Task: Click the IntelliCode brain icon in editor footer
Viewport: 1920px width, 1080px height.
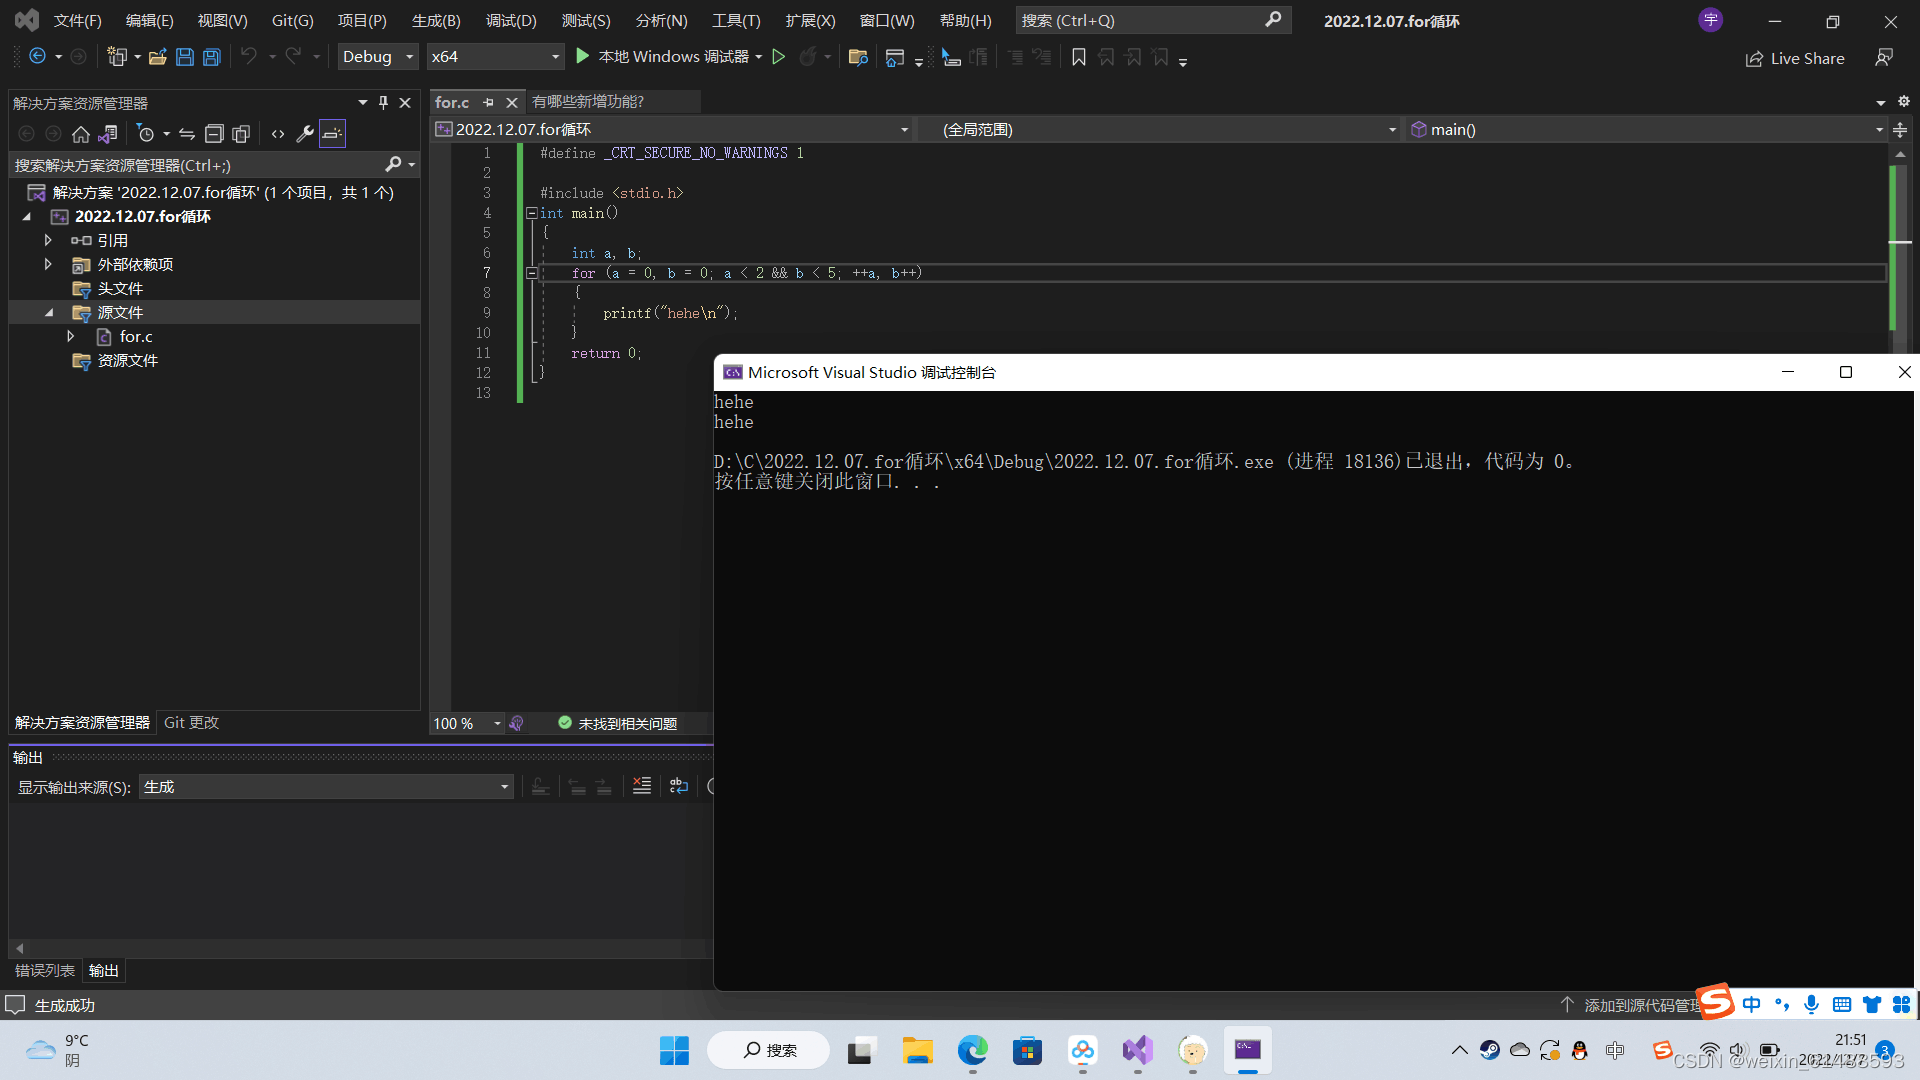Action: click(517, 723)
